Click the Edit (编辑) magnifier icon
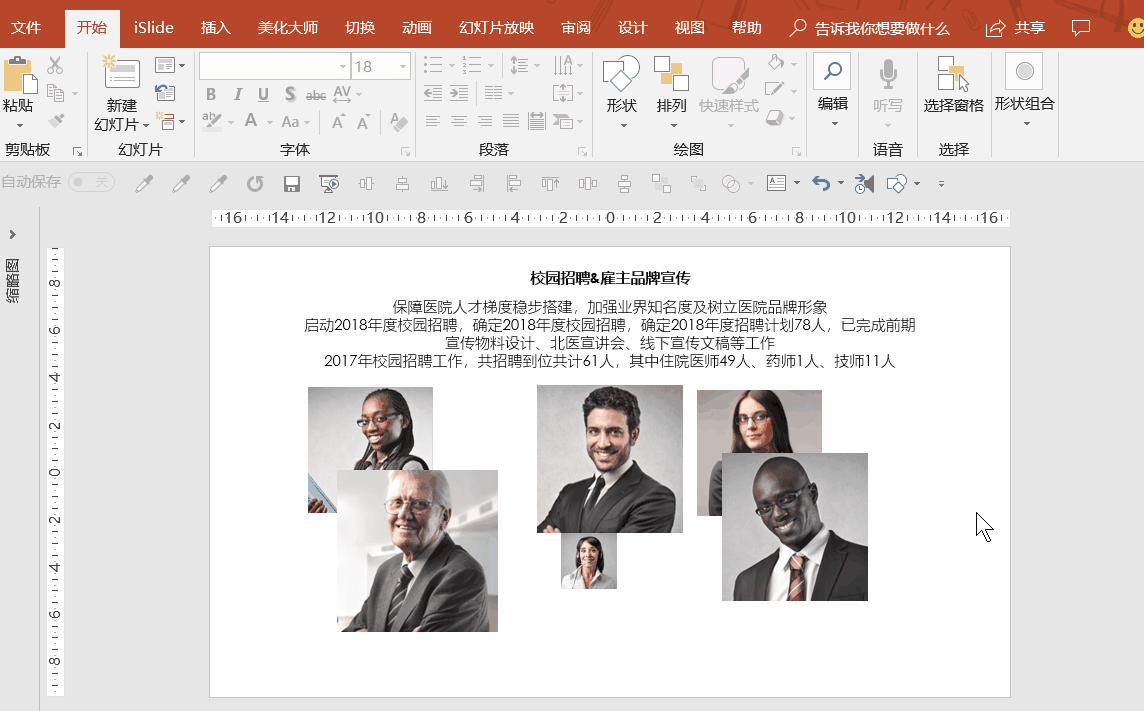This screenshot has height=711, width=1144. [x=832, y=71]
